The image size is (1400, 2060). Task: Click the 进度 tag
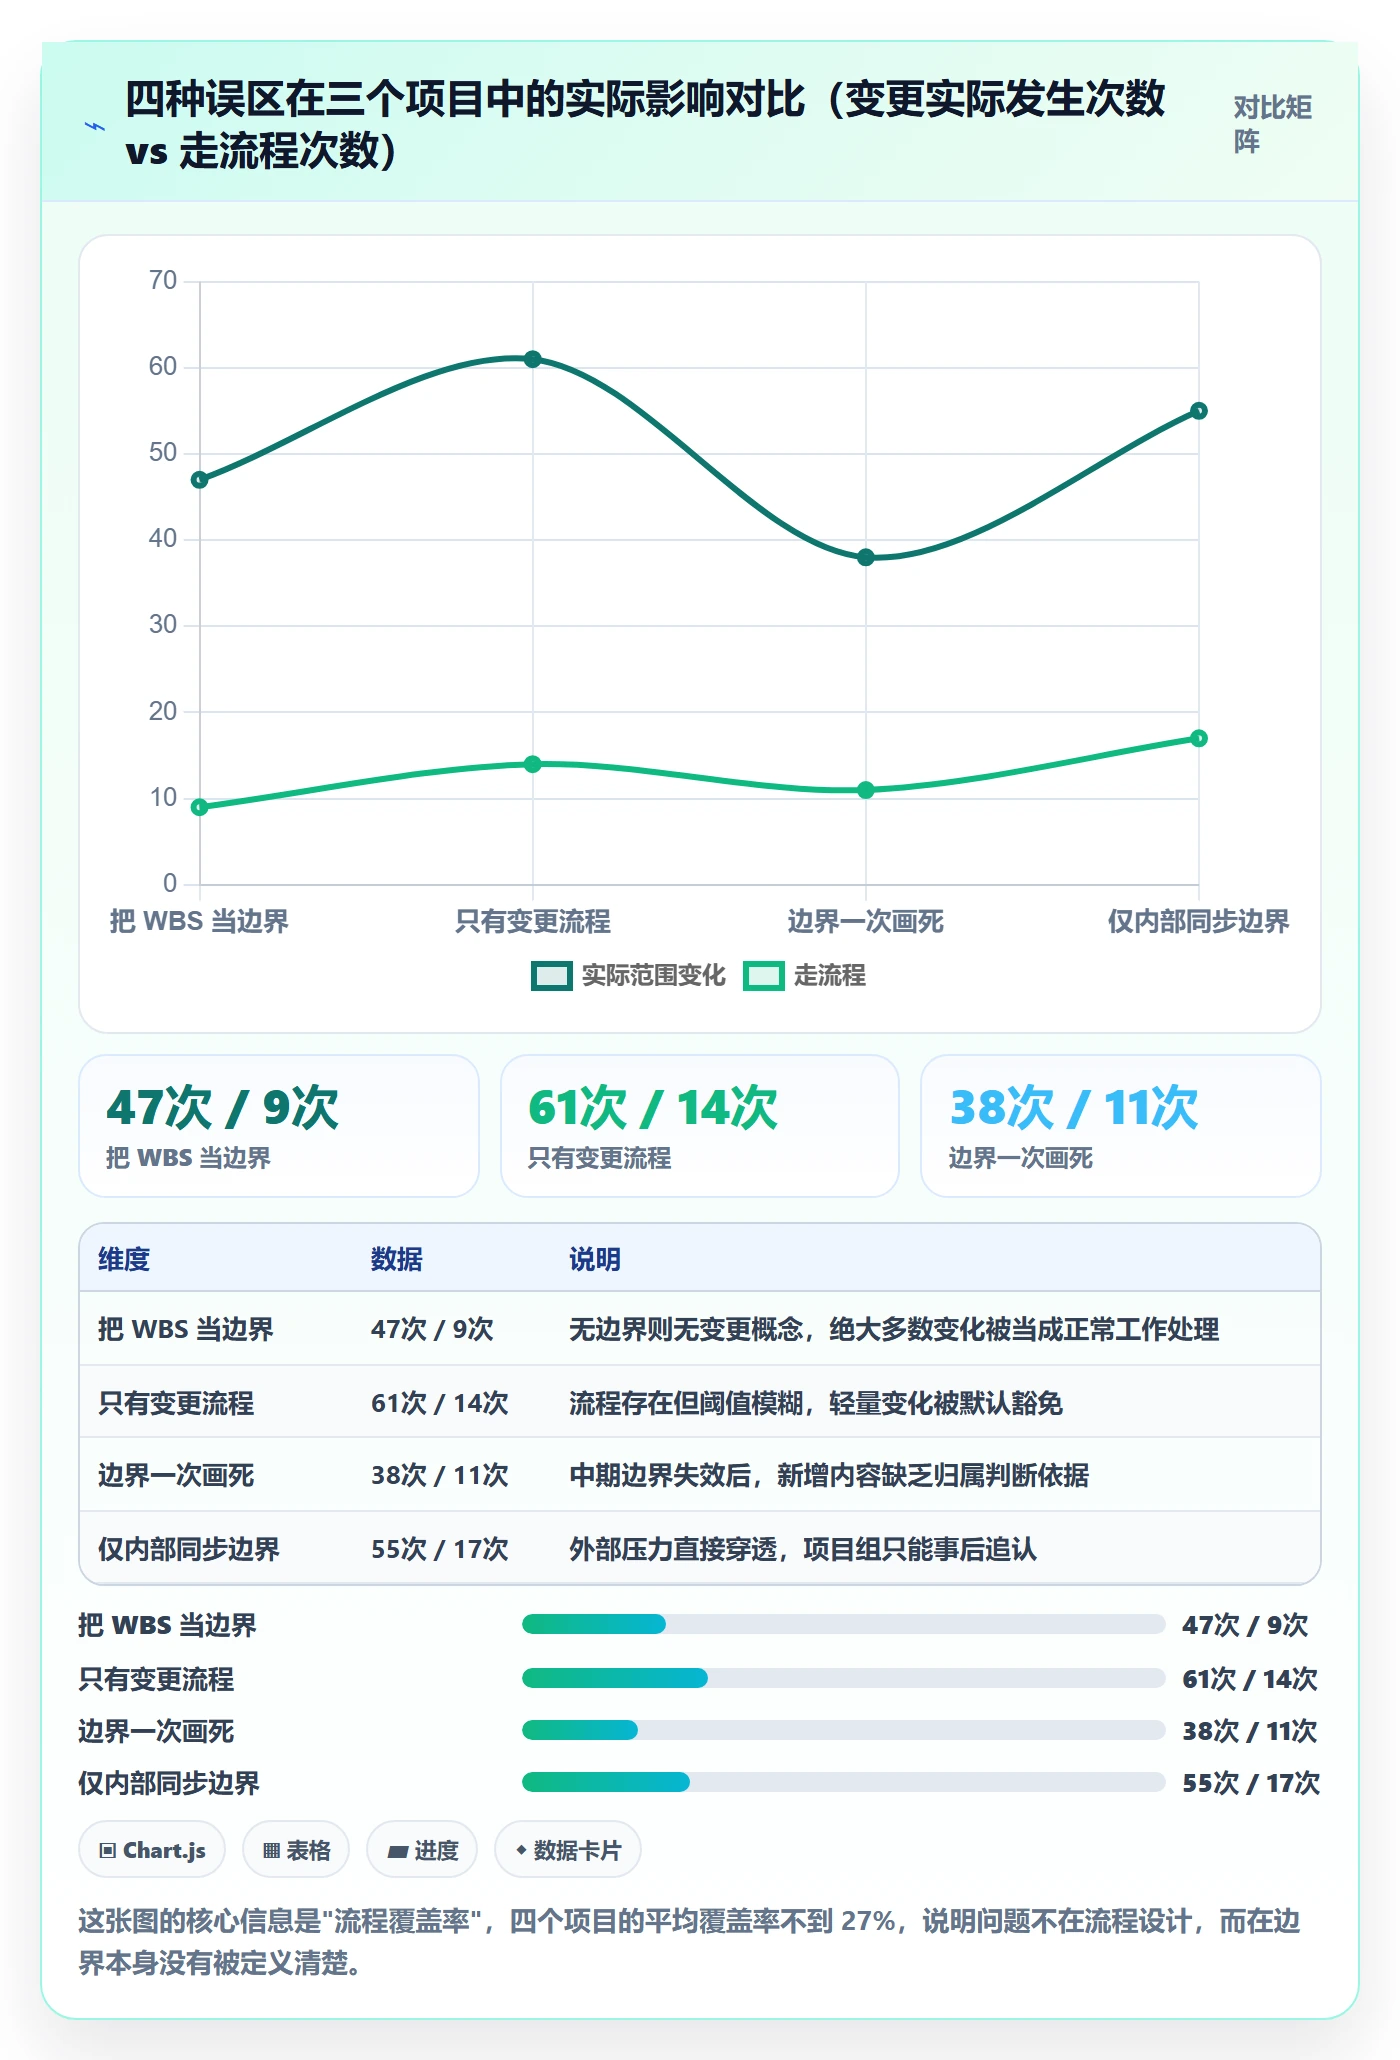(x=422, y=1850)
